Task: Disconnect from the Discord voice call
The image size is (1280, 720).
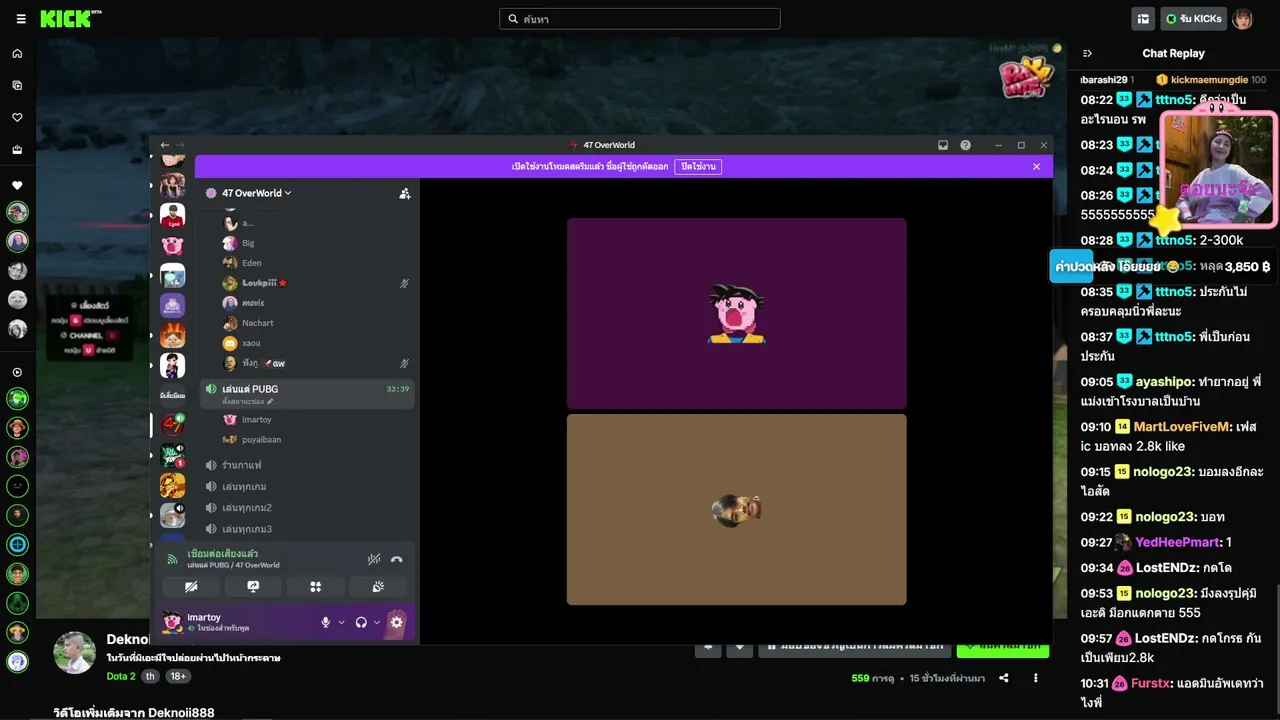Action: click(397, 559)
